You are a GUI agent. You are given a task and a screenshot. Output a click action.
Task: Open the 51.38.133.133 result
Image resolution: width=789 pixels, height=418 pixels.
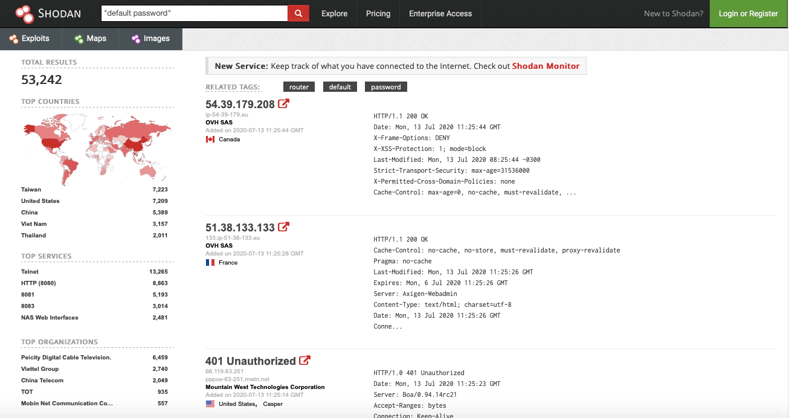coord(240,227)
